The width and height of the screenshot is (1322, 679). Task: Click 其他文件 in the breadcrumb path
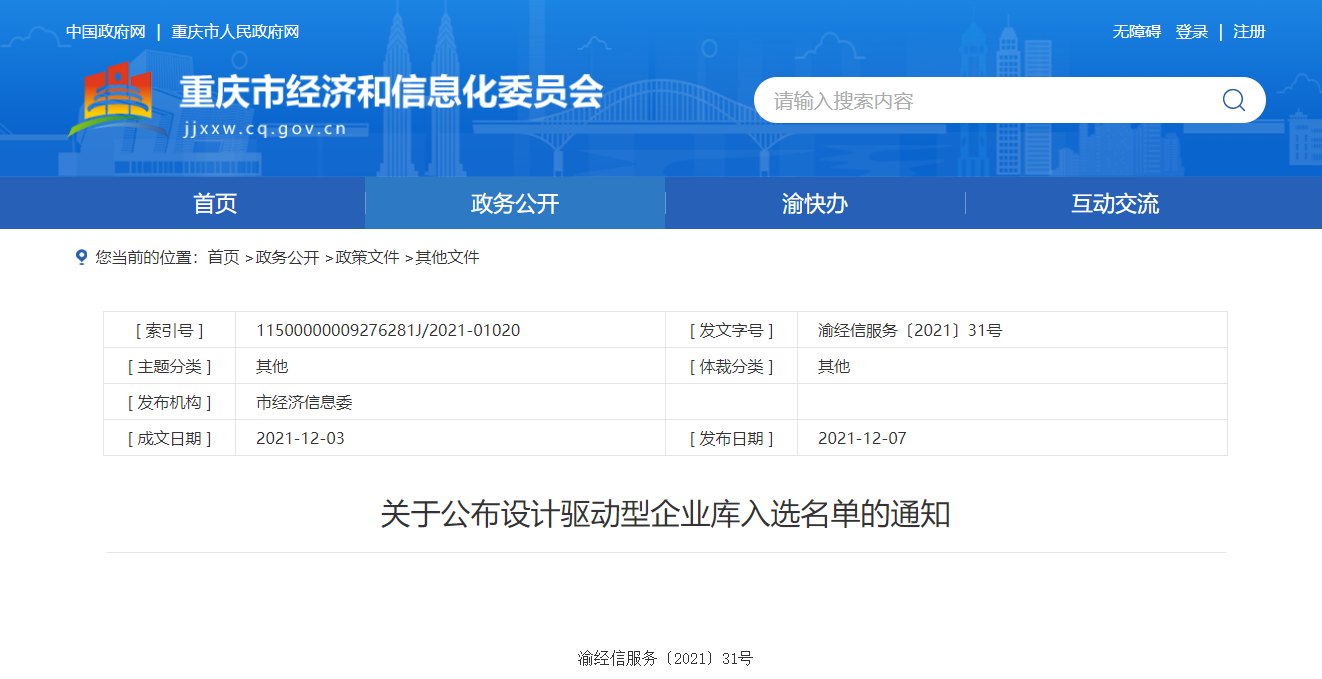pos(447,257)
